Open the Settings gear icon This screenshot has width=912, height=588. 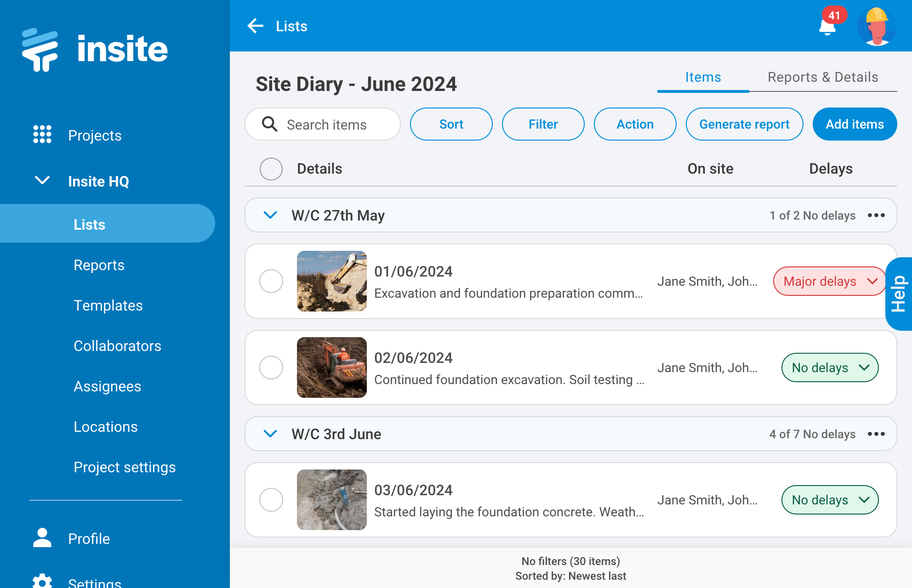[42, 581]
